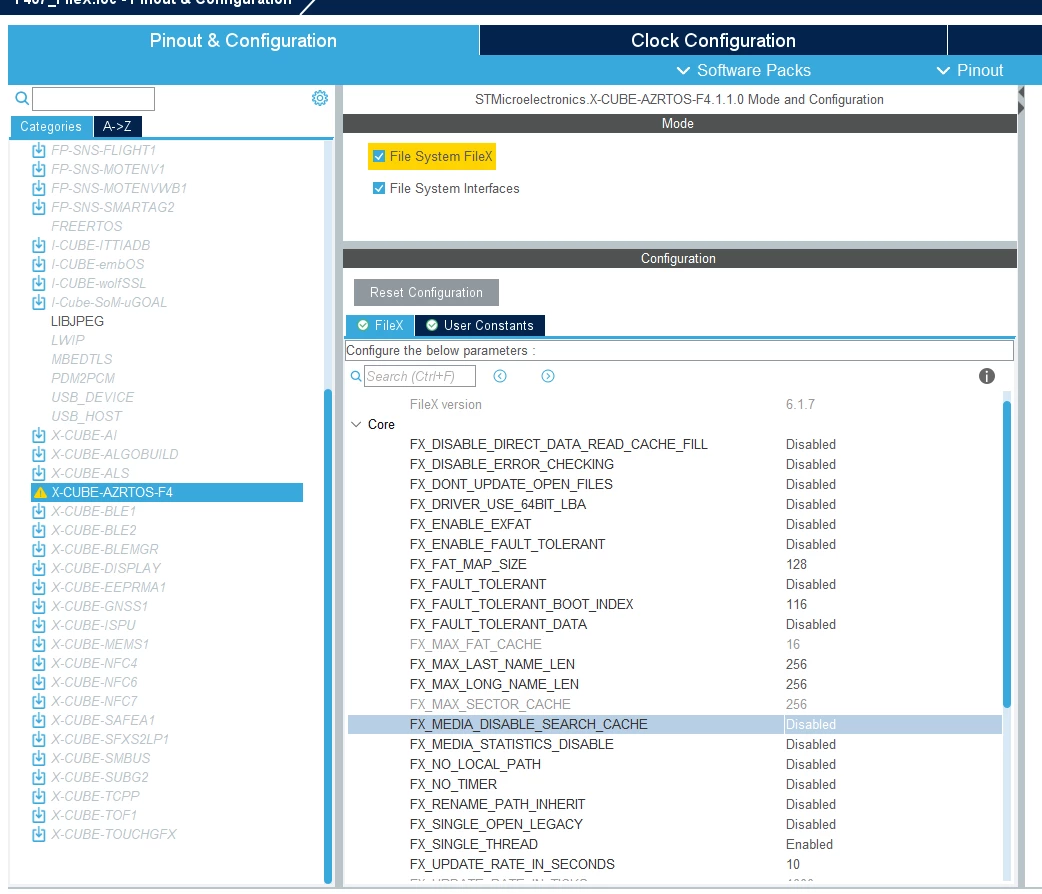Go to previous search result arrow
This screenshot has width=1042, height=894.
(x=500, y=376)
